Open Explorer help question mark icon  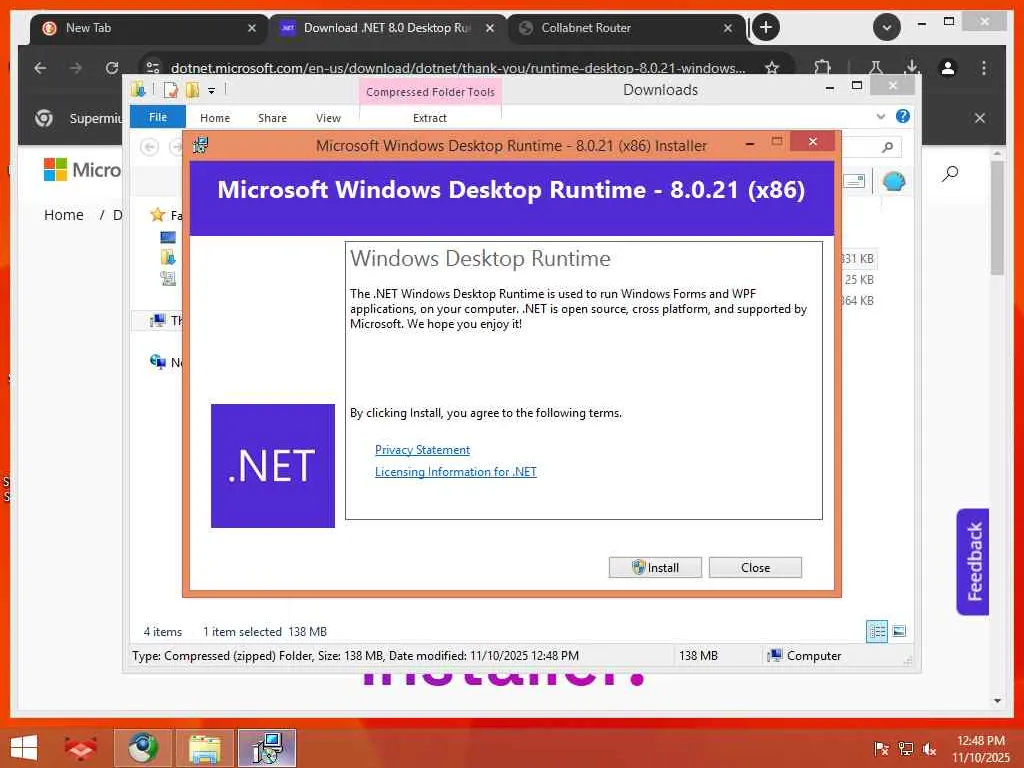(x=903, y=116)
